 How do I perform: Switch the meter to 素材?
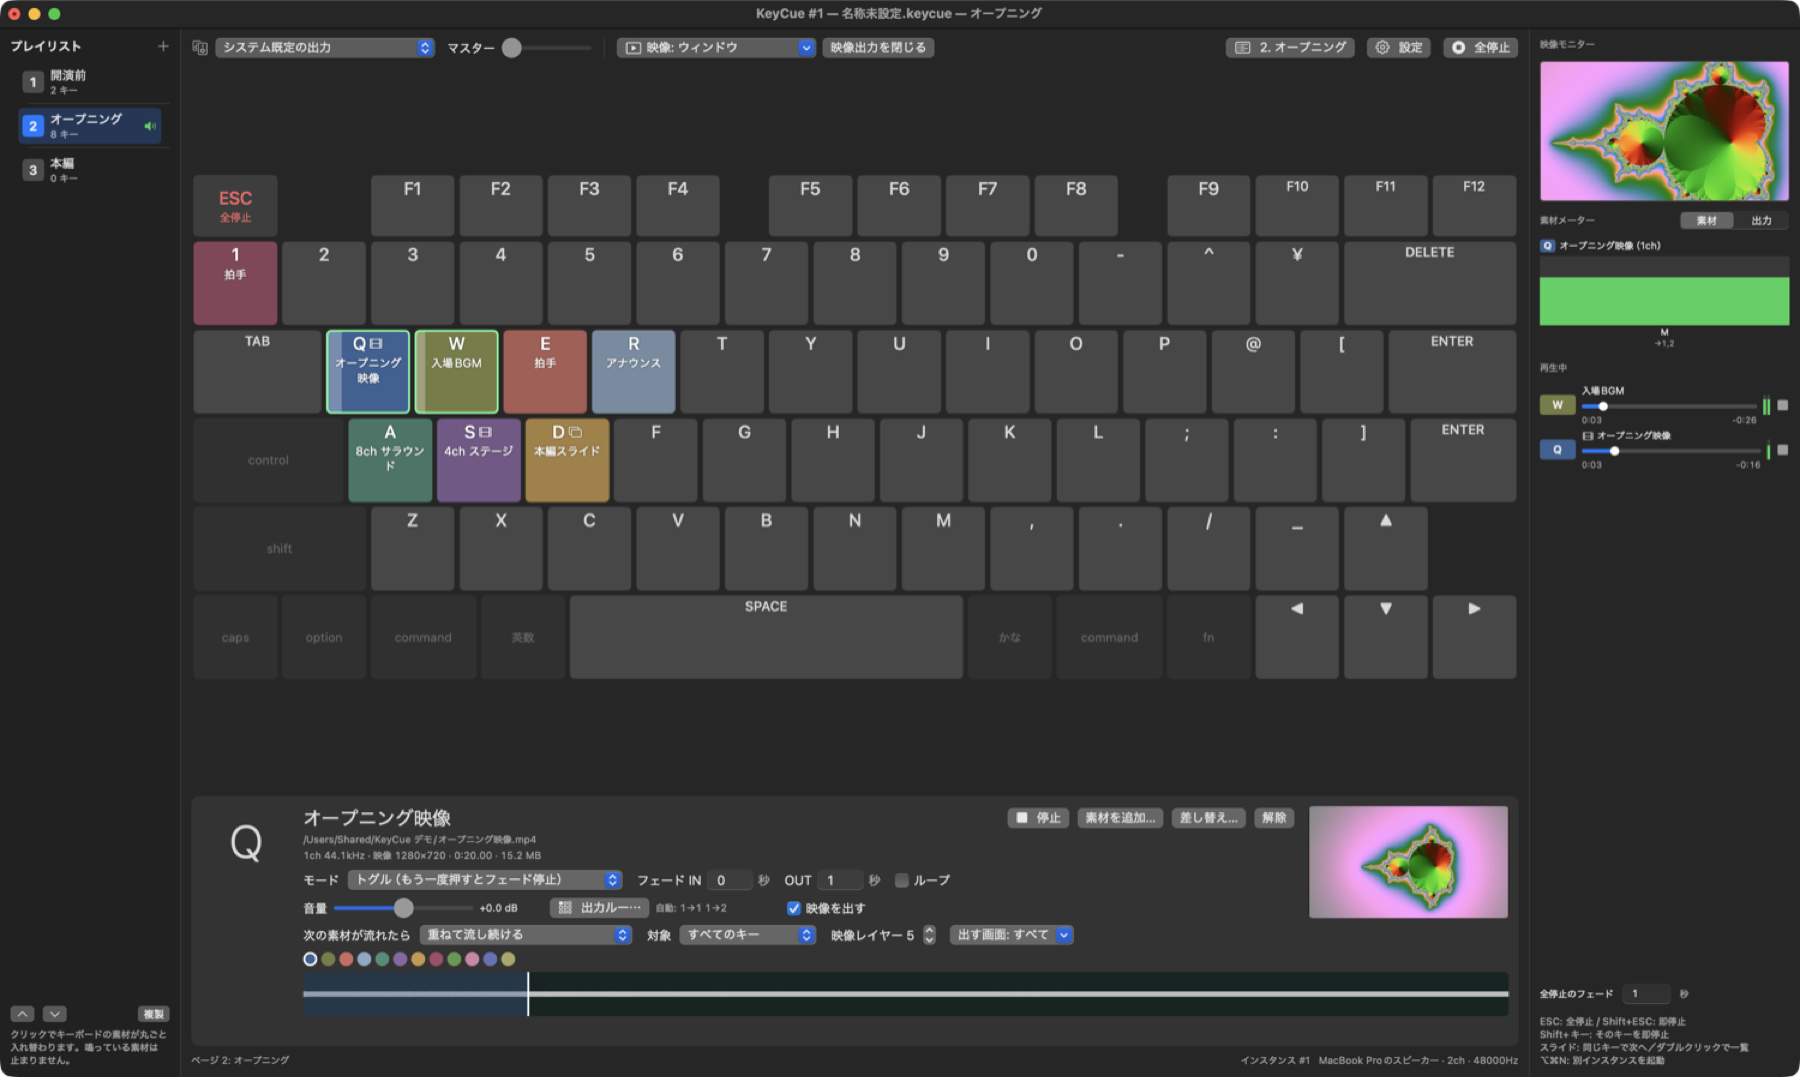click(1707, 220)
